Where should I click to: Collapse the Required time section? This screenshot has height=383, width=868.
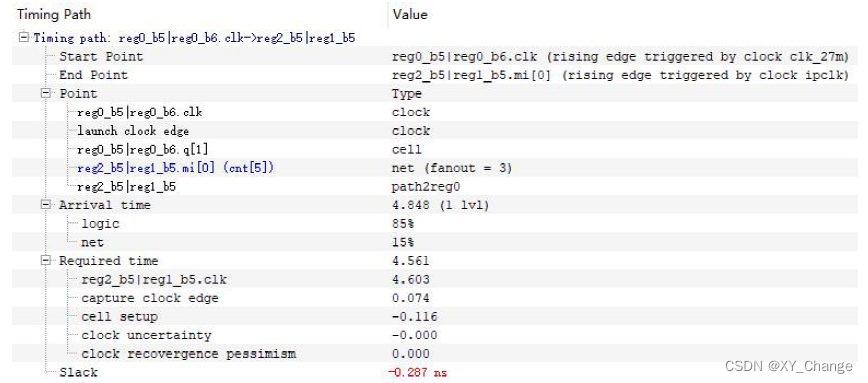(46, 261)
